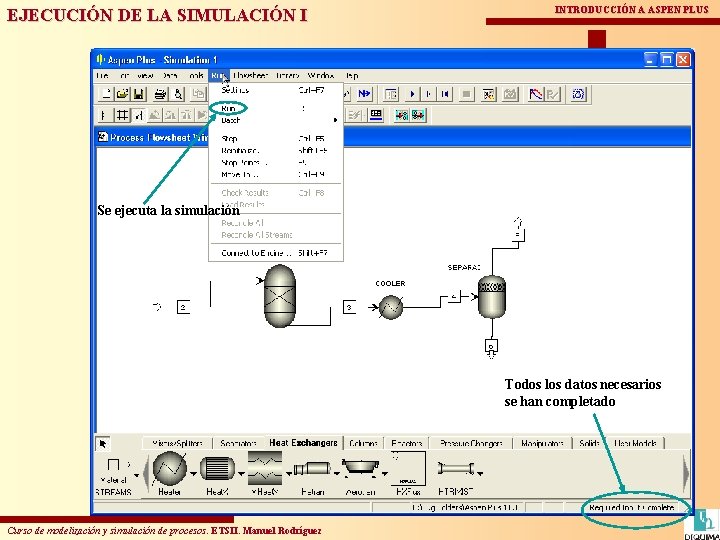Click the Open file folder icon
Image resolution: width=720 pixels, height=540 pixels.
coord(122,94)
